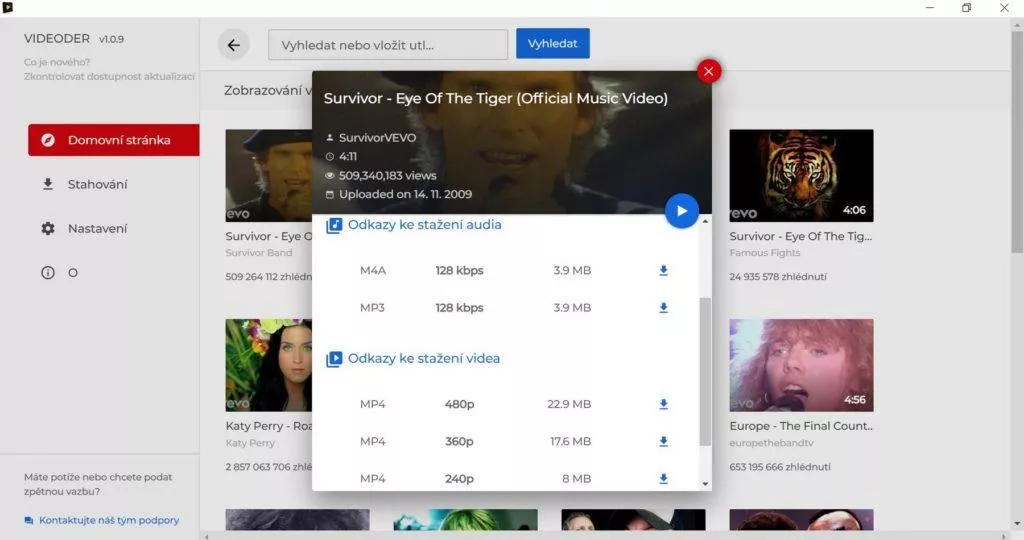
Task: Click Kontaktujte náš tým podpory link
Action: click(x=108, y=520)
